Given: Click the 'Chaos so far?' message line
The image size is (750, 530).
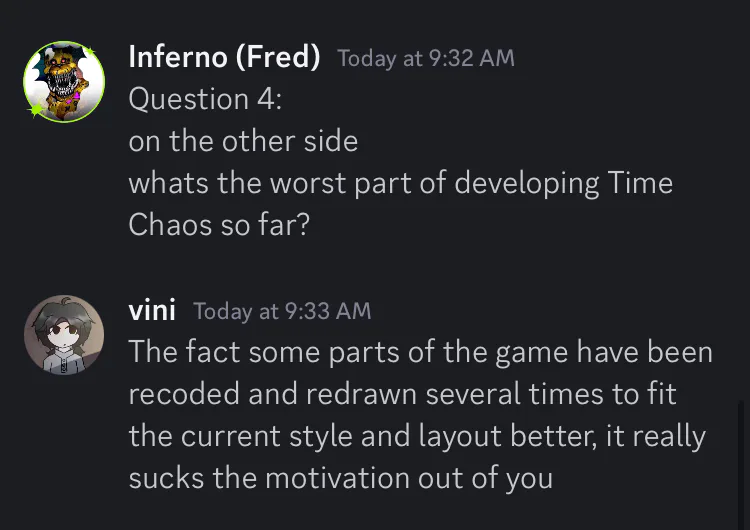Looking at the screenshot, I should [x=219, y=225].
